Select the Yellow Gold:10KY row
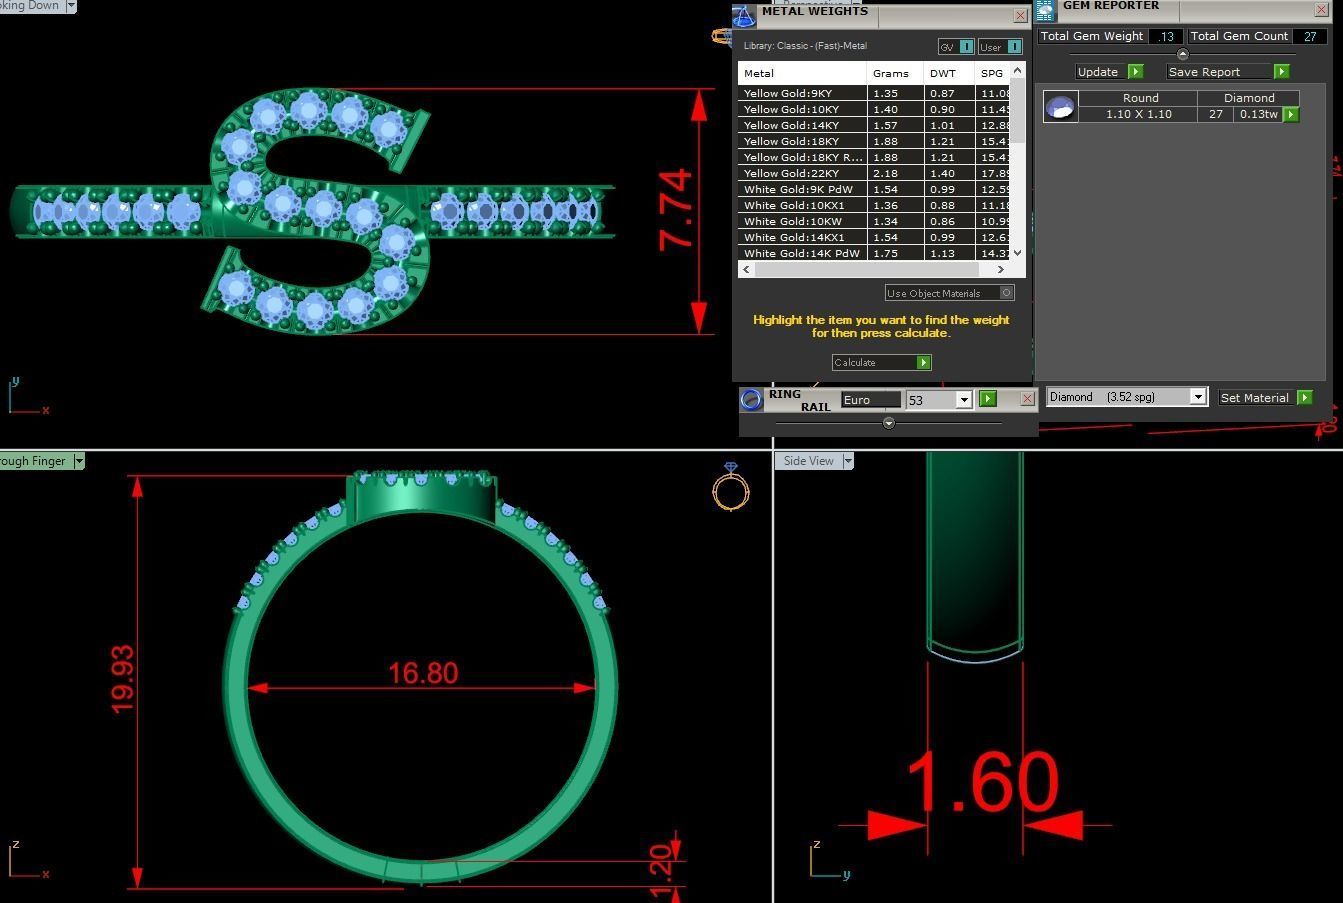Viewport: 1343px width, 903px height. [x=875, y=109]
